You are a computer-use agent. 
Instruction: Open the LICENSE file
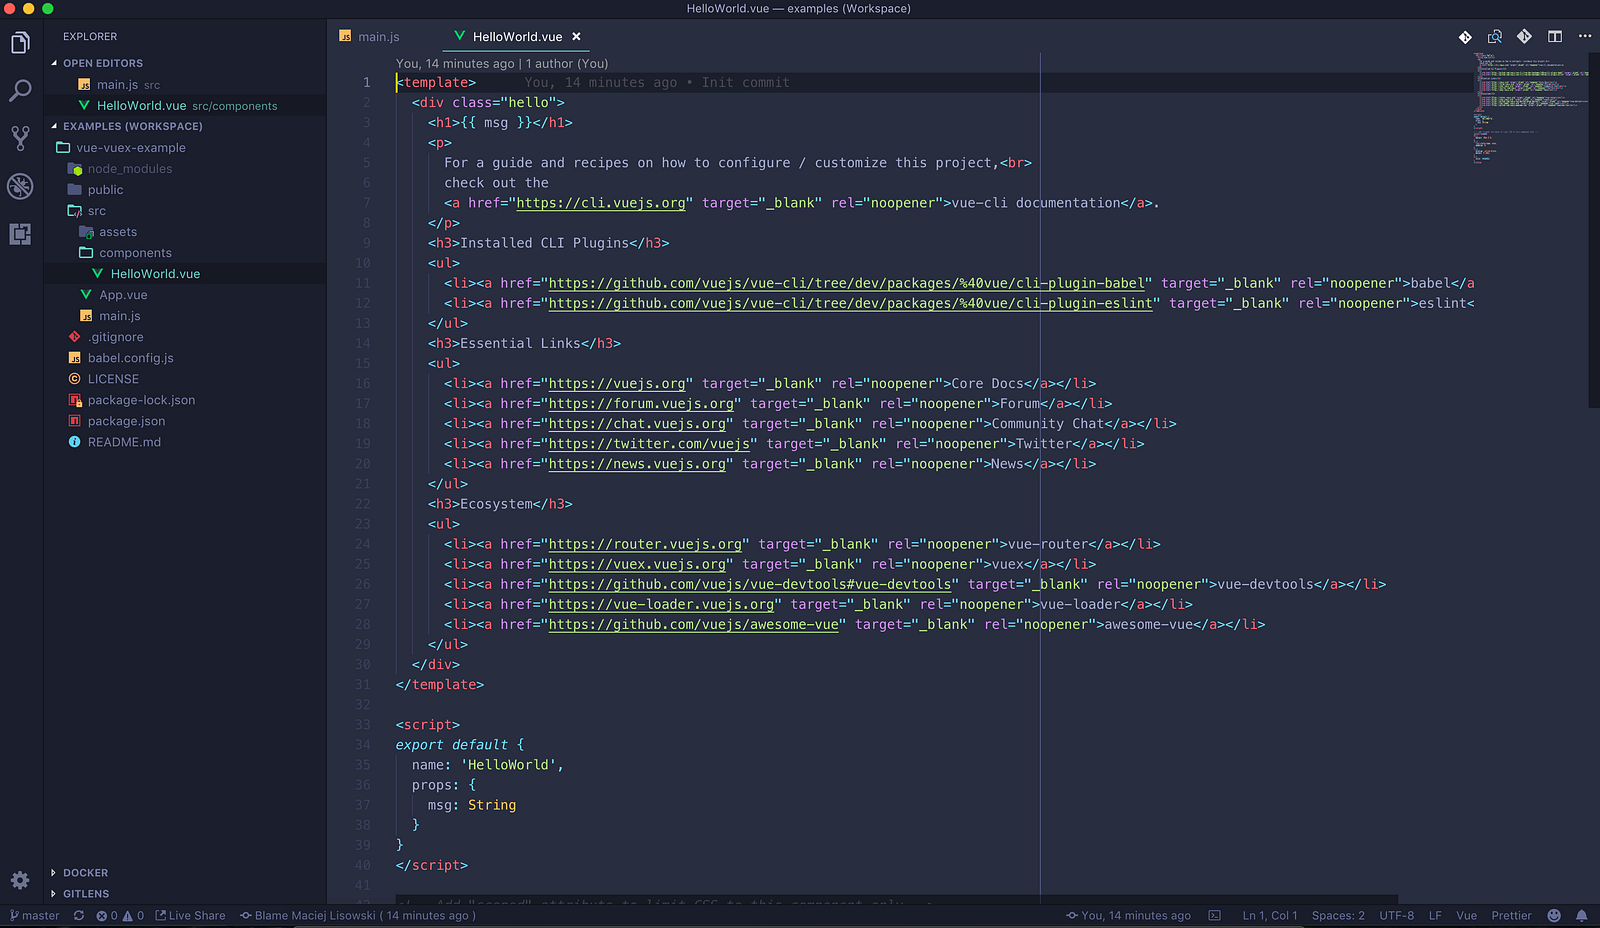click(113, 379)
